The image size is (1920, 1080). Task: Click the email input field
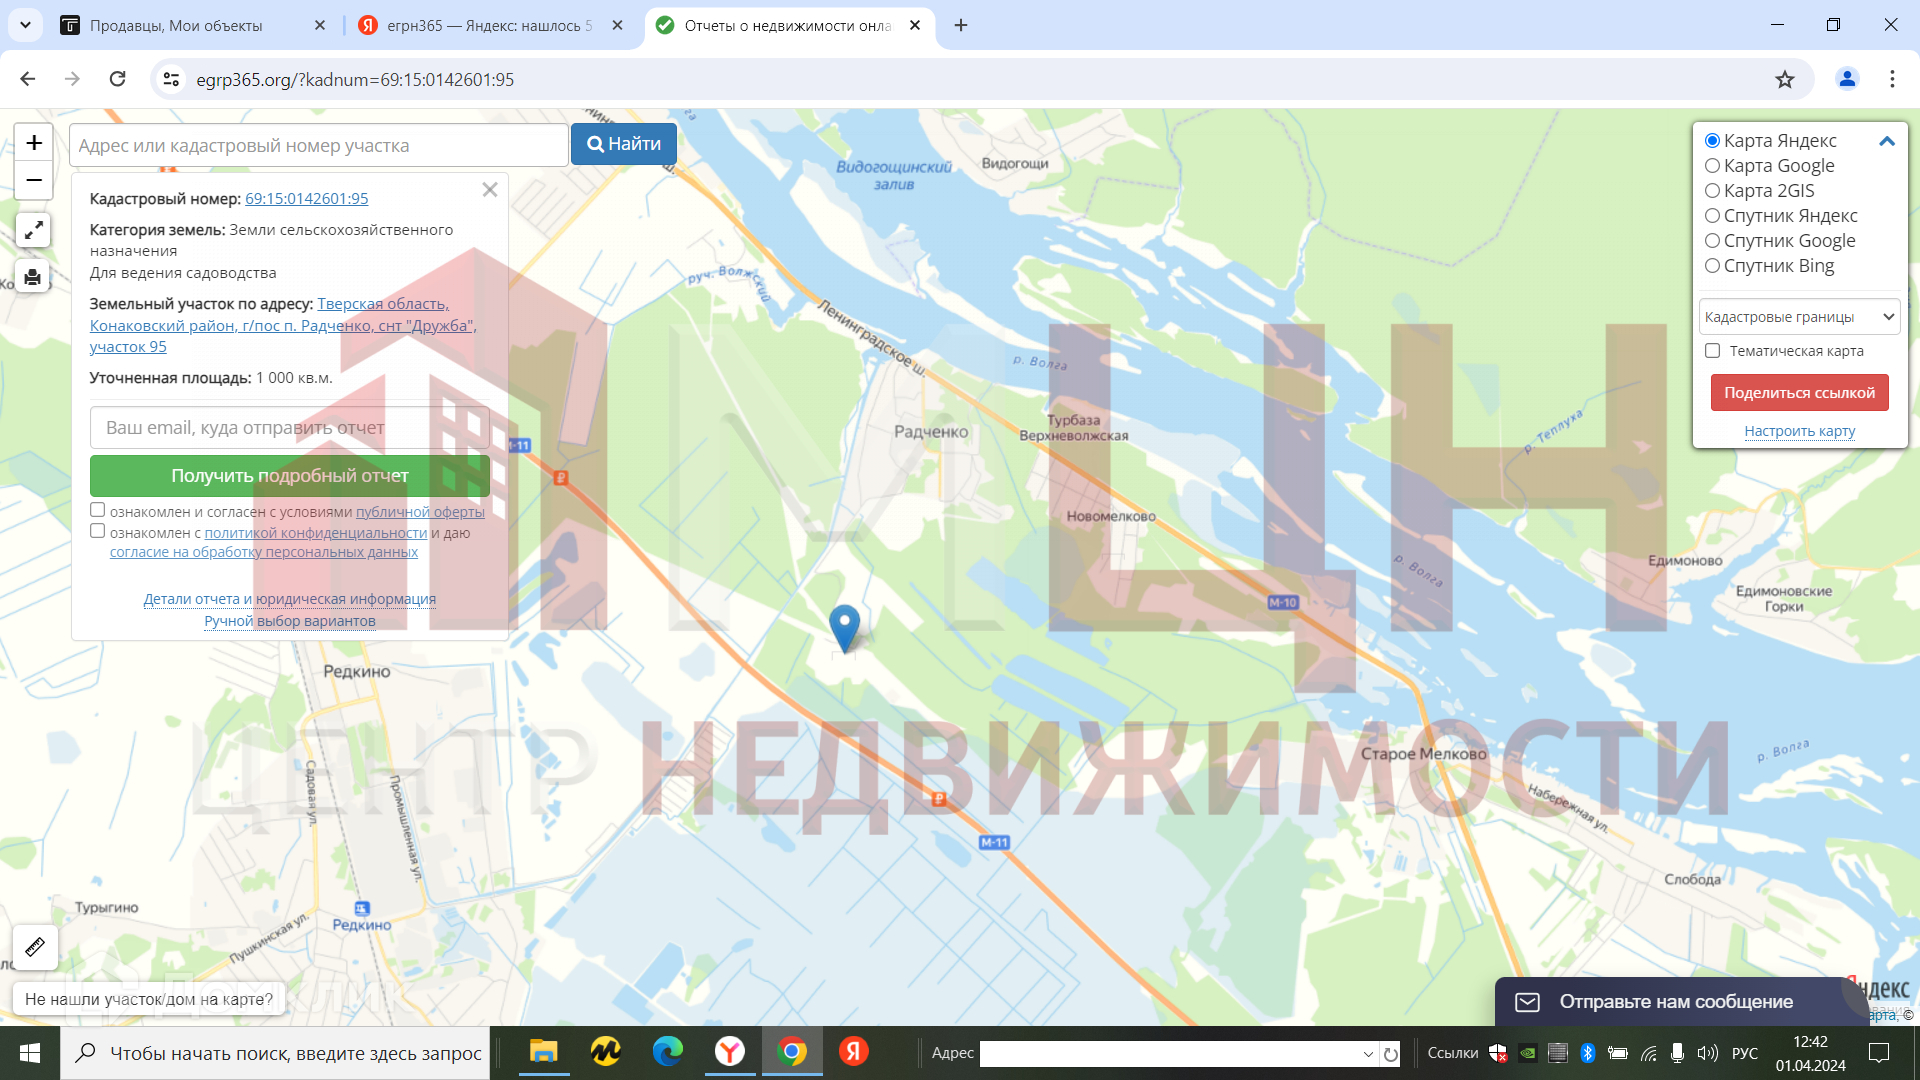coord(289,428)
